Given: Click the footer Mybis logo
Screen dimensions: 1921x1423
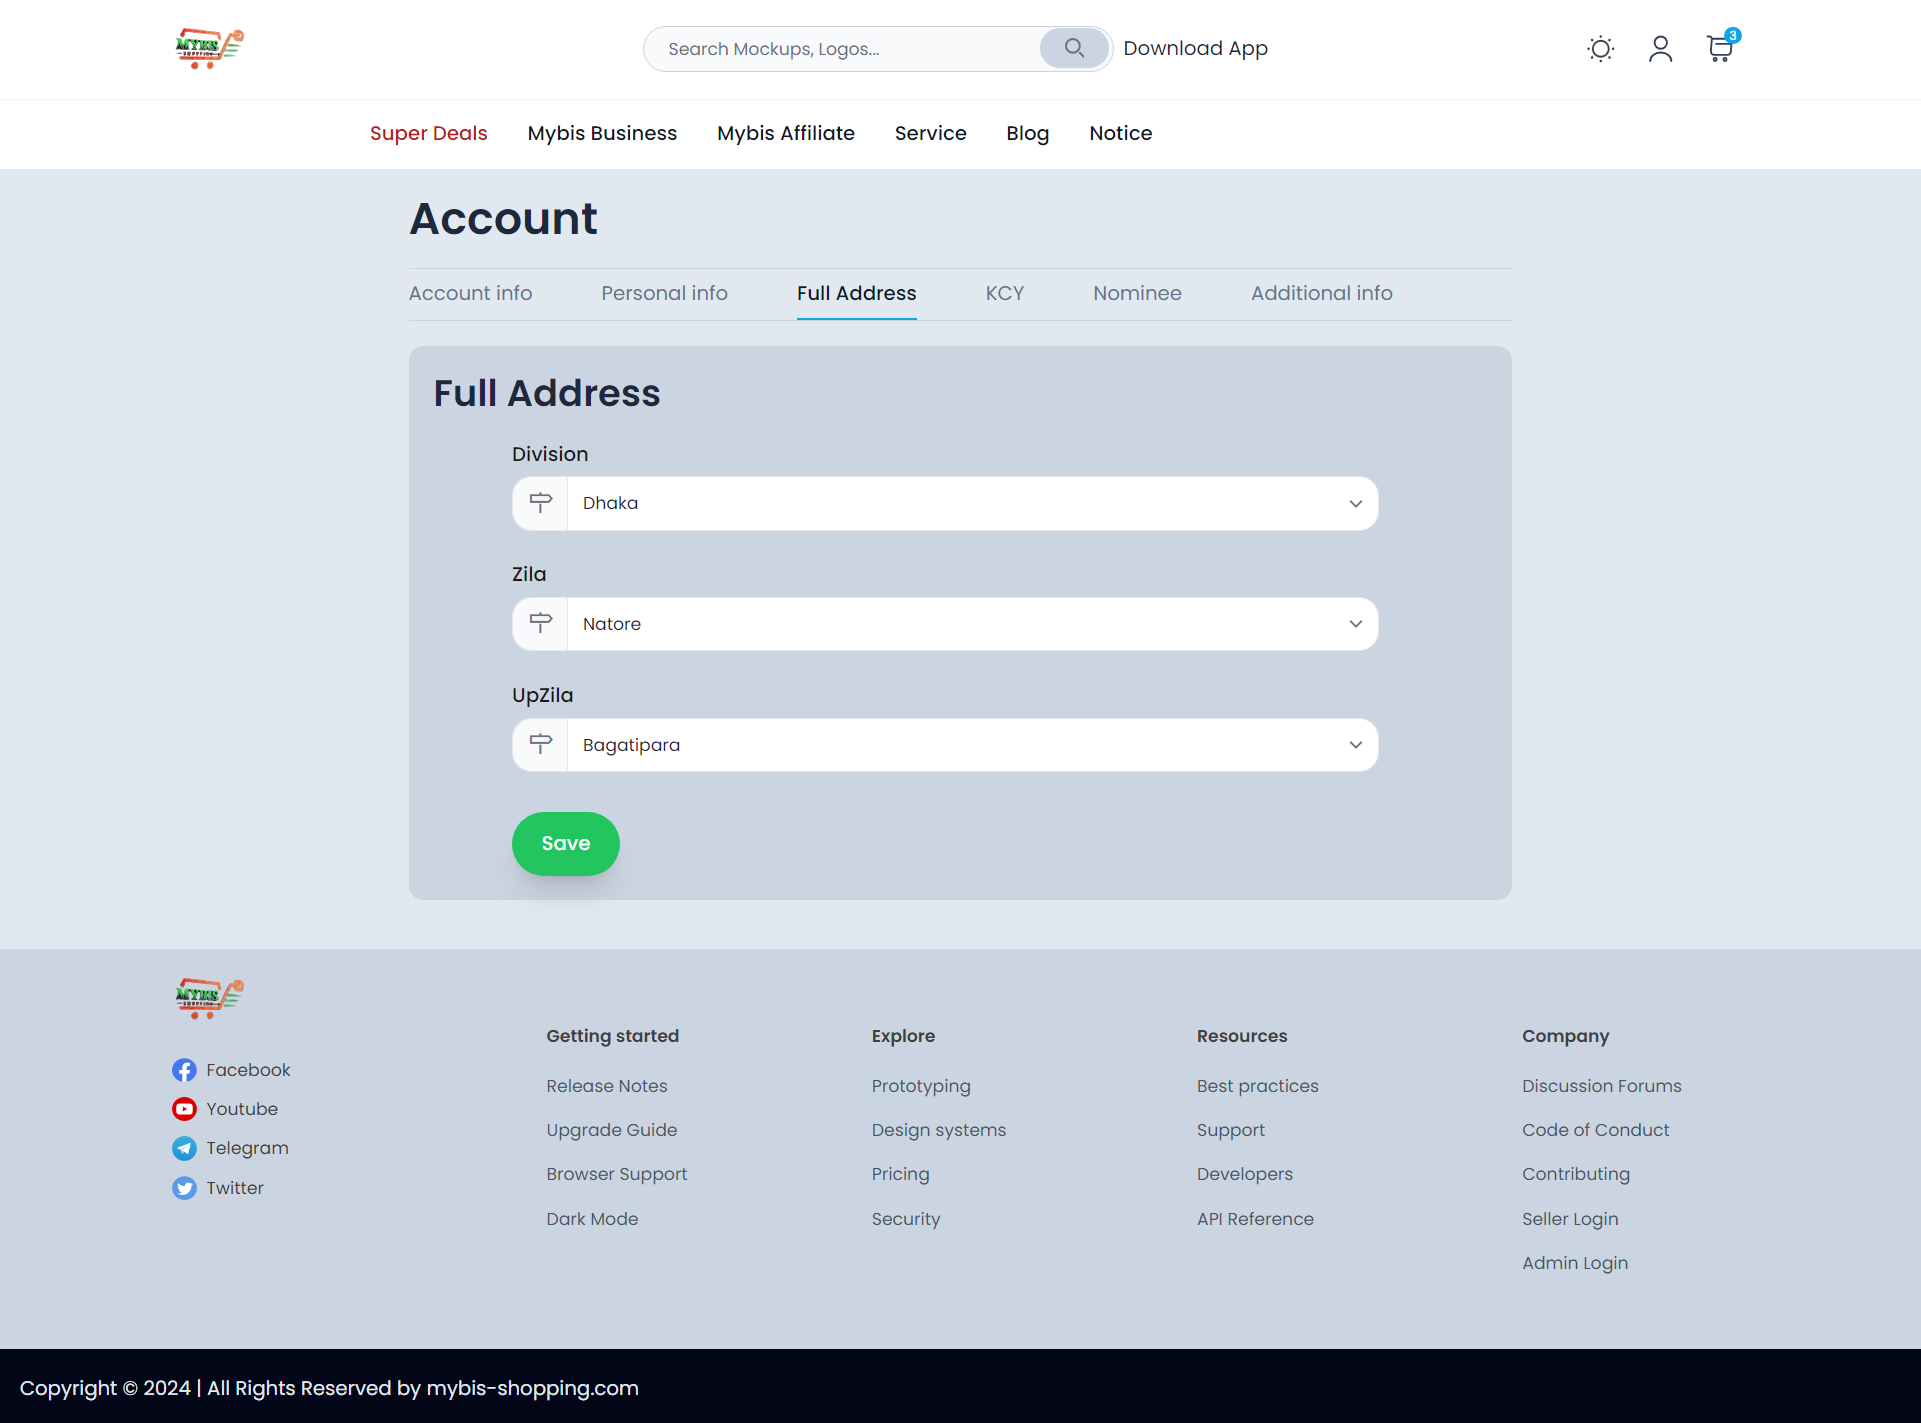Looking at the screenshot, I should (x=209, y=998).
